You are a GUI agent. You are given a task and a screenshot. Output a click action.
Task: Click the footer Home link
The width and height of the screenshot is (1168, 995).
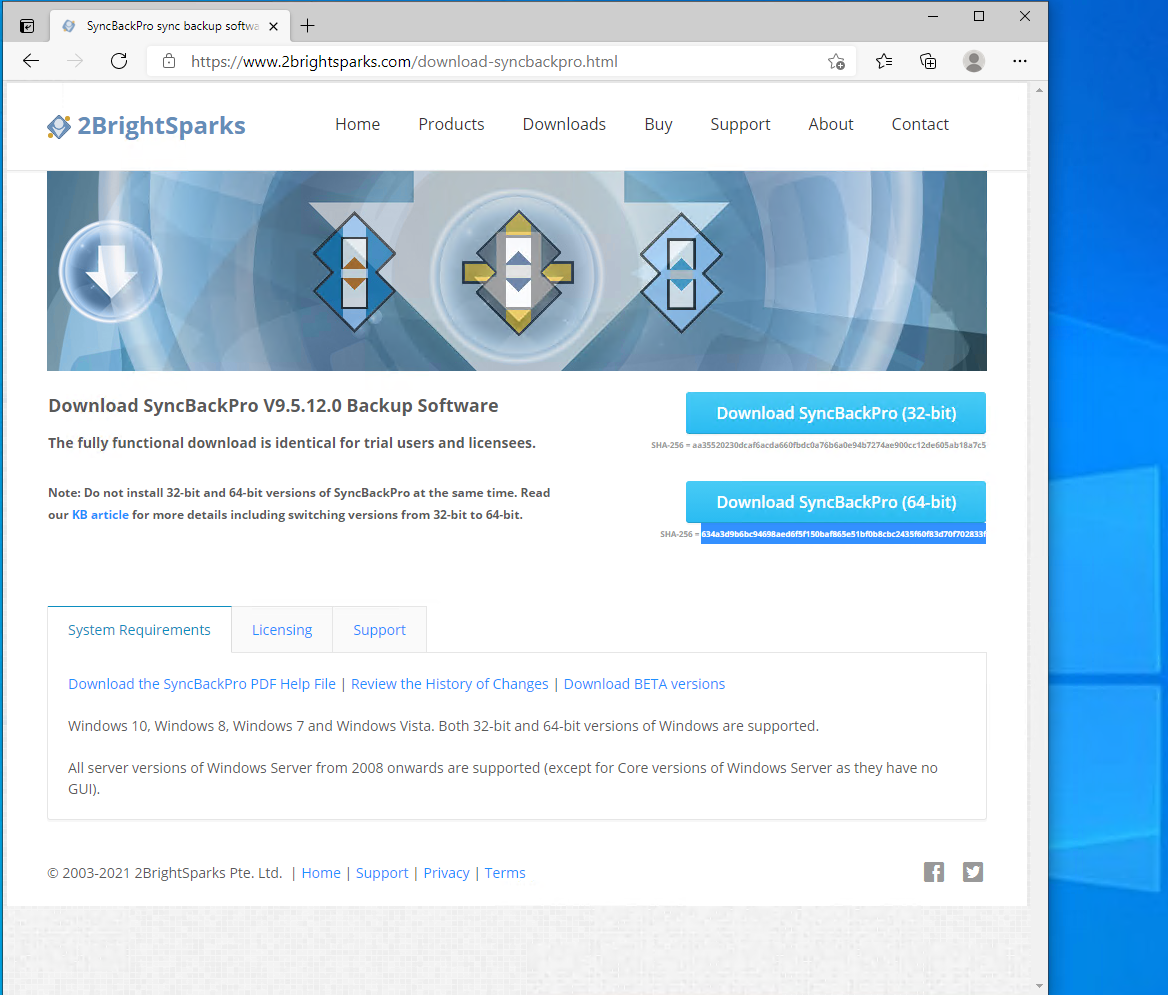point(321,873)
